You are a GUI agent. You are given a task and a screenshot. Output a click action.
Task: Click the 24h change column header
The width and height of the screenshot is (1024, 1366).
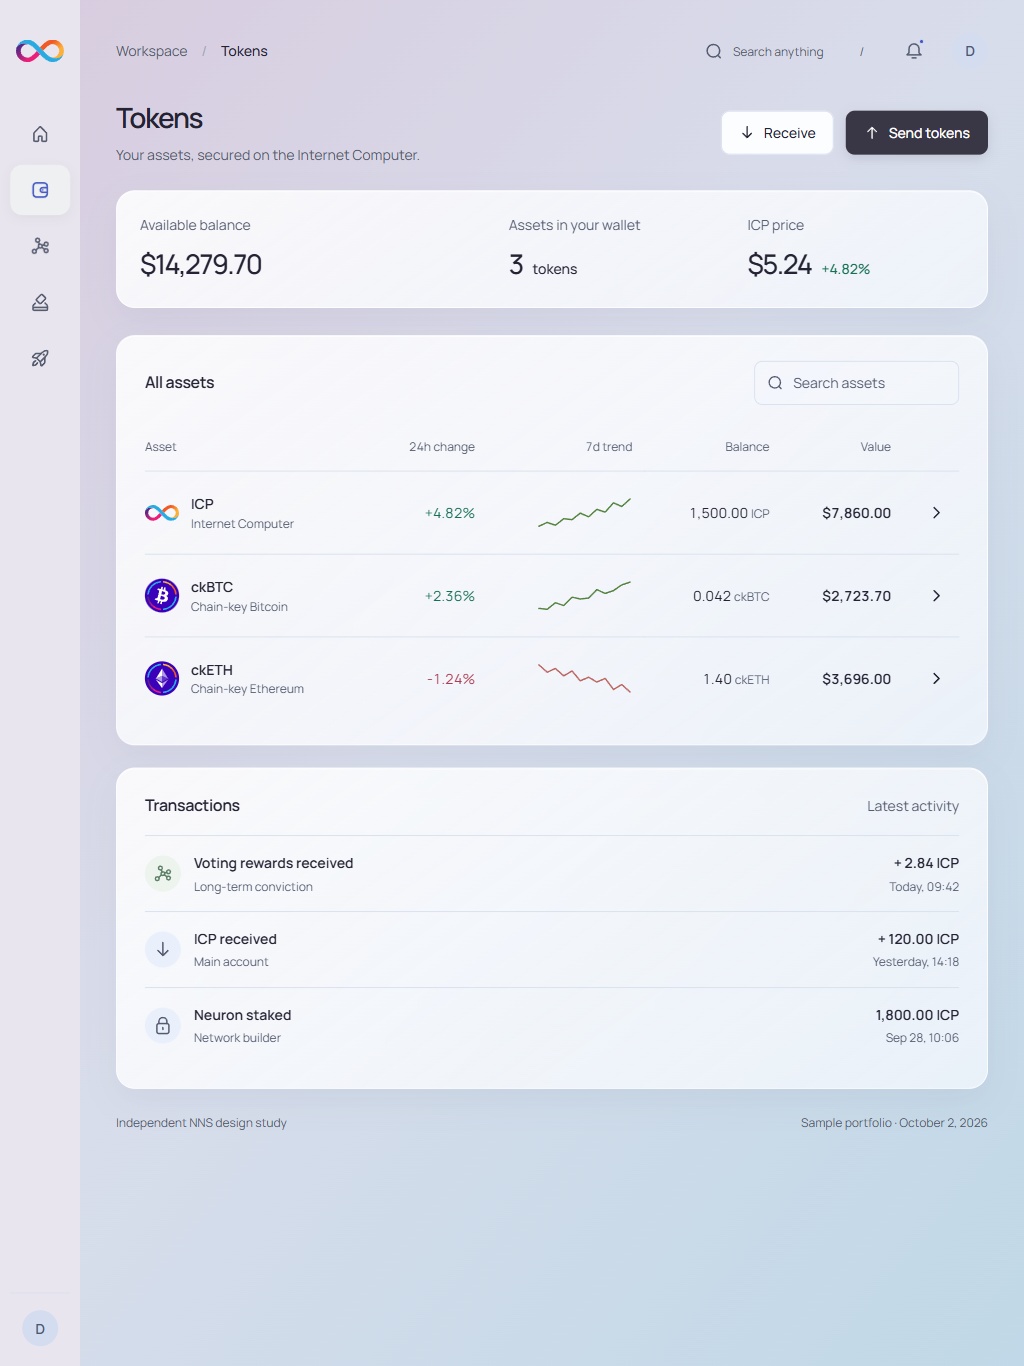[x=442, y=447]
